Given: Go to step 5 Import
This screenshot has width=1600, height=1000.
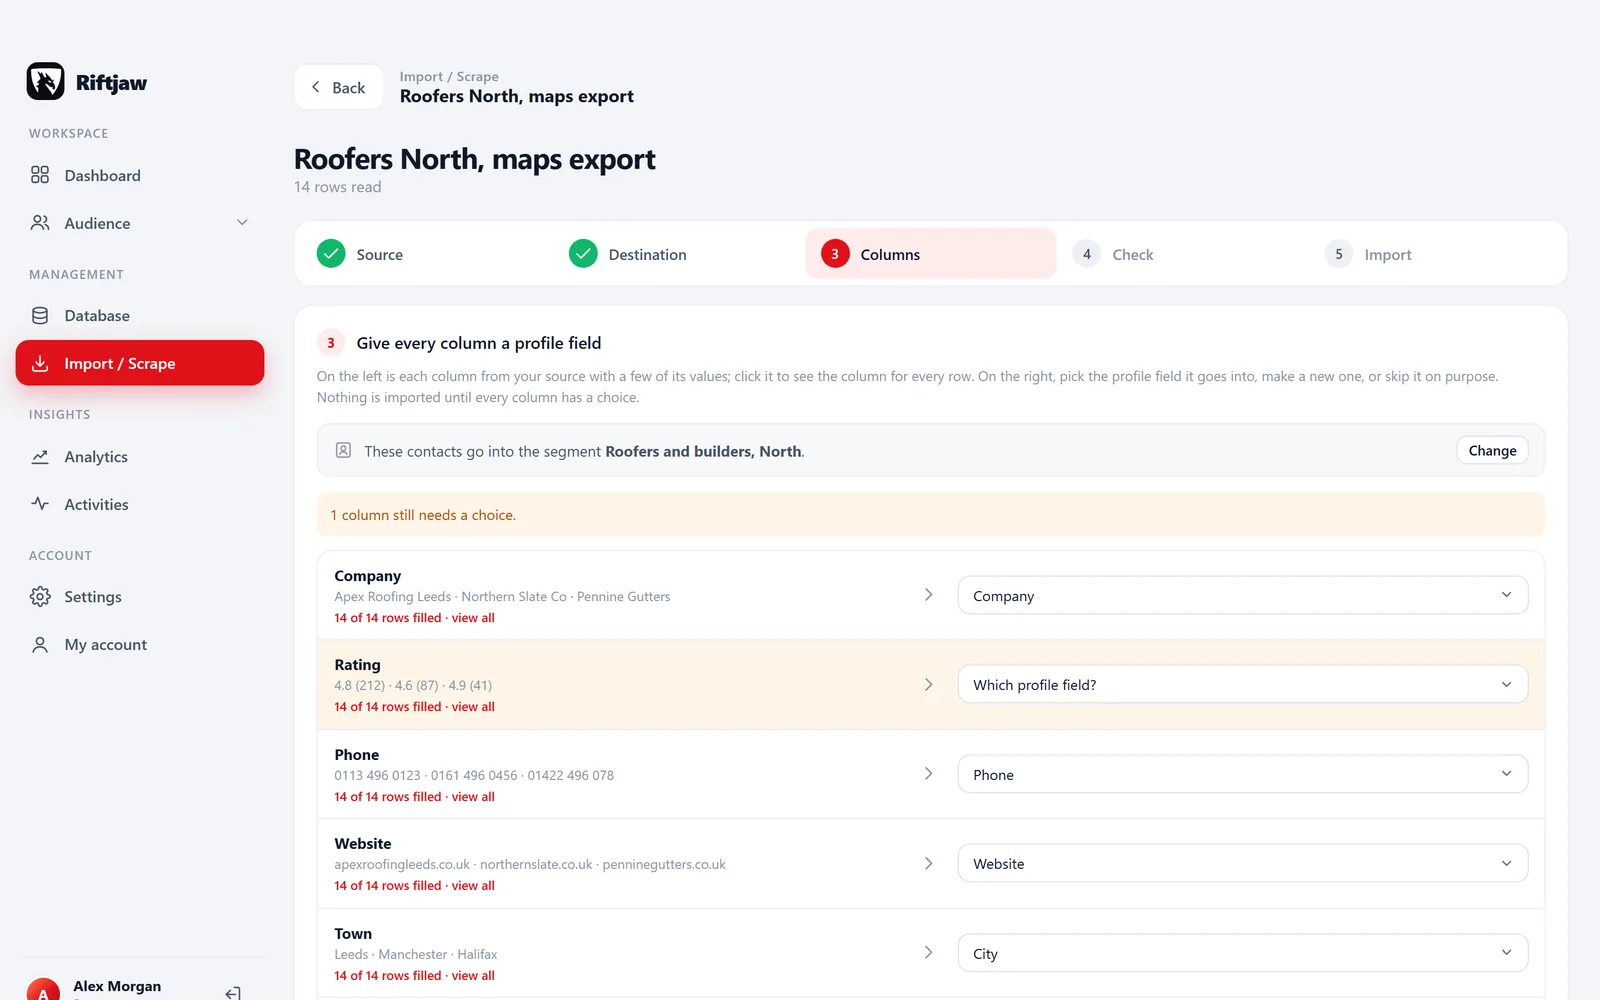Looking at the screenshot, I should (x=1435, y=254).
